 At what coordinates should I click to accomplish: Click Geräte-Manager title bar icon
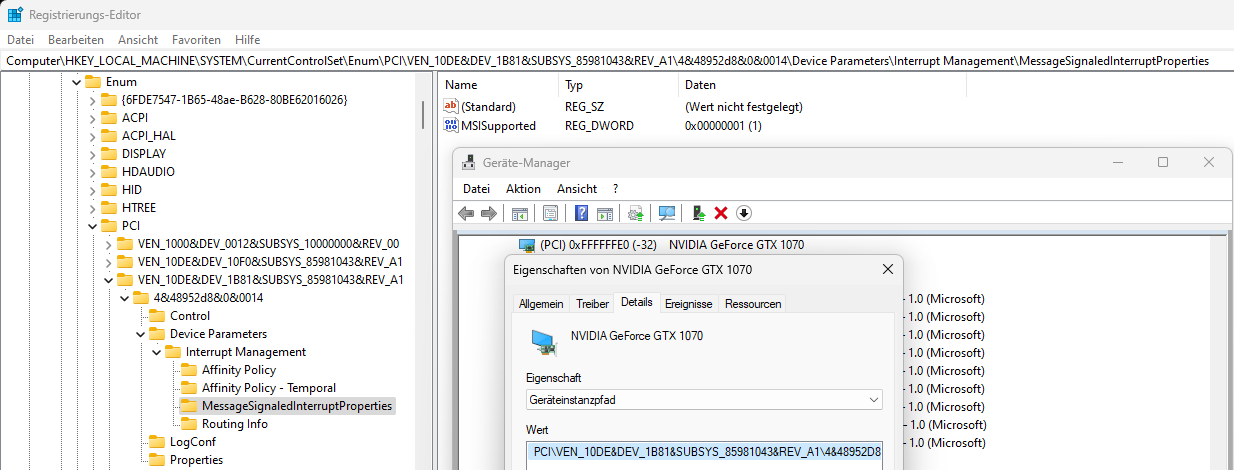pyautogui.click(x=469, y=162)
